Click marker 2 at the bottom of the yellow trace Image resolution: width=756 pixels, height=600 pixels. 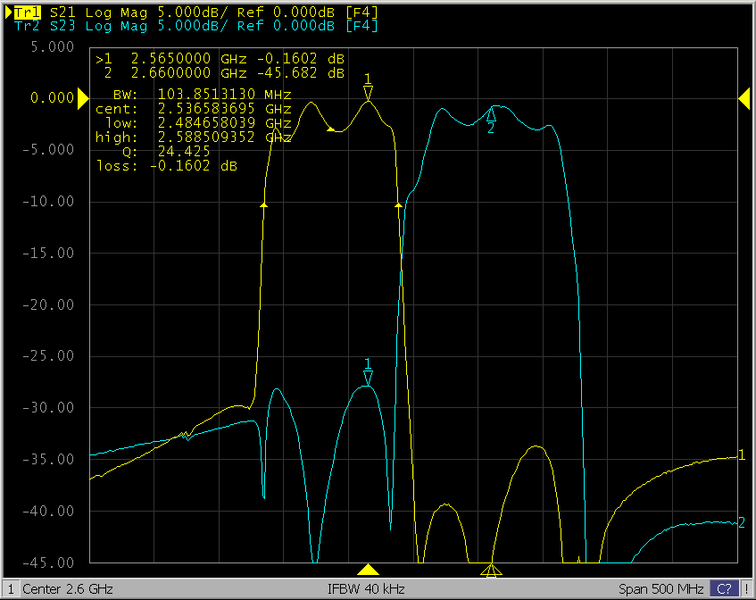click(490, 570)
